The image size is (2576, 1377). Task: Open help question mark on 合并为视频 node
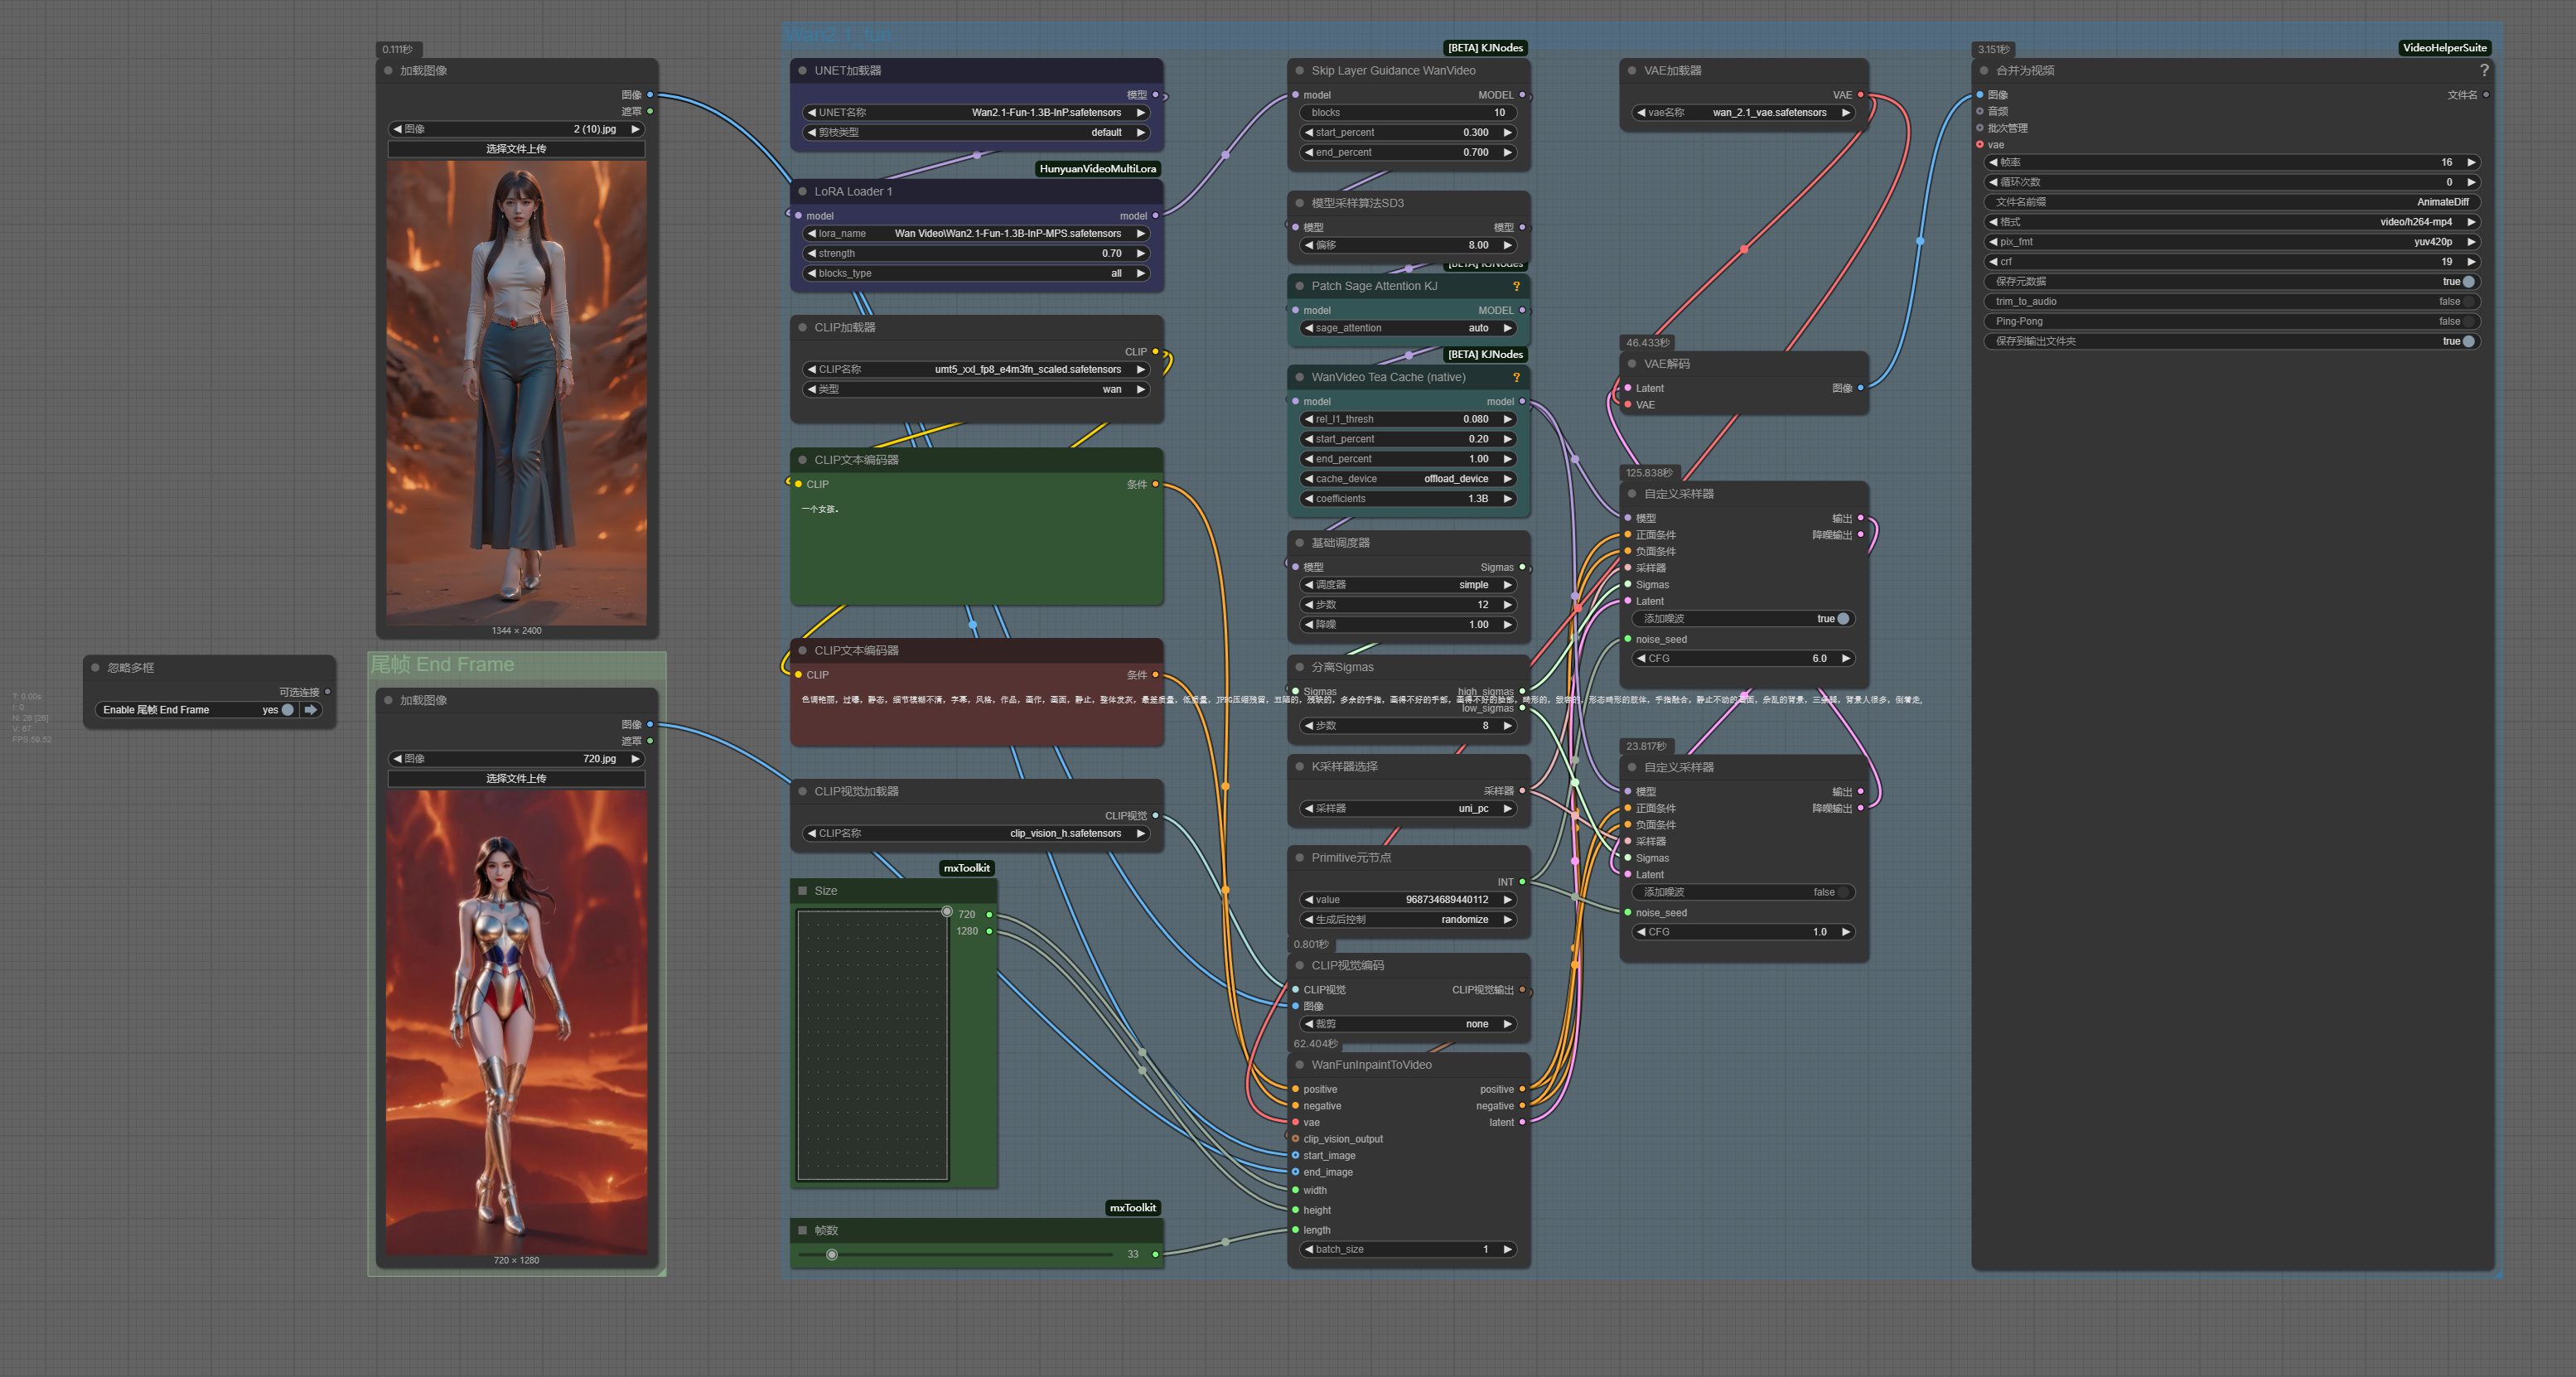tap(2484, 70)
